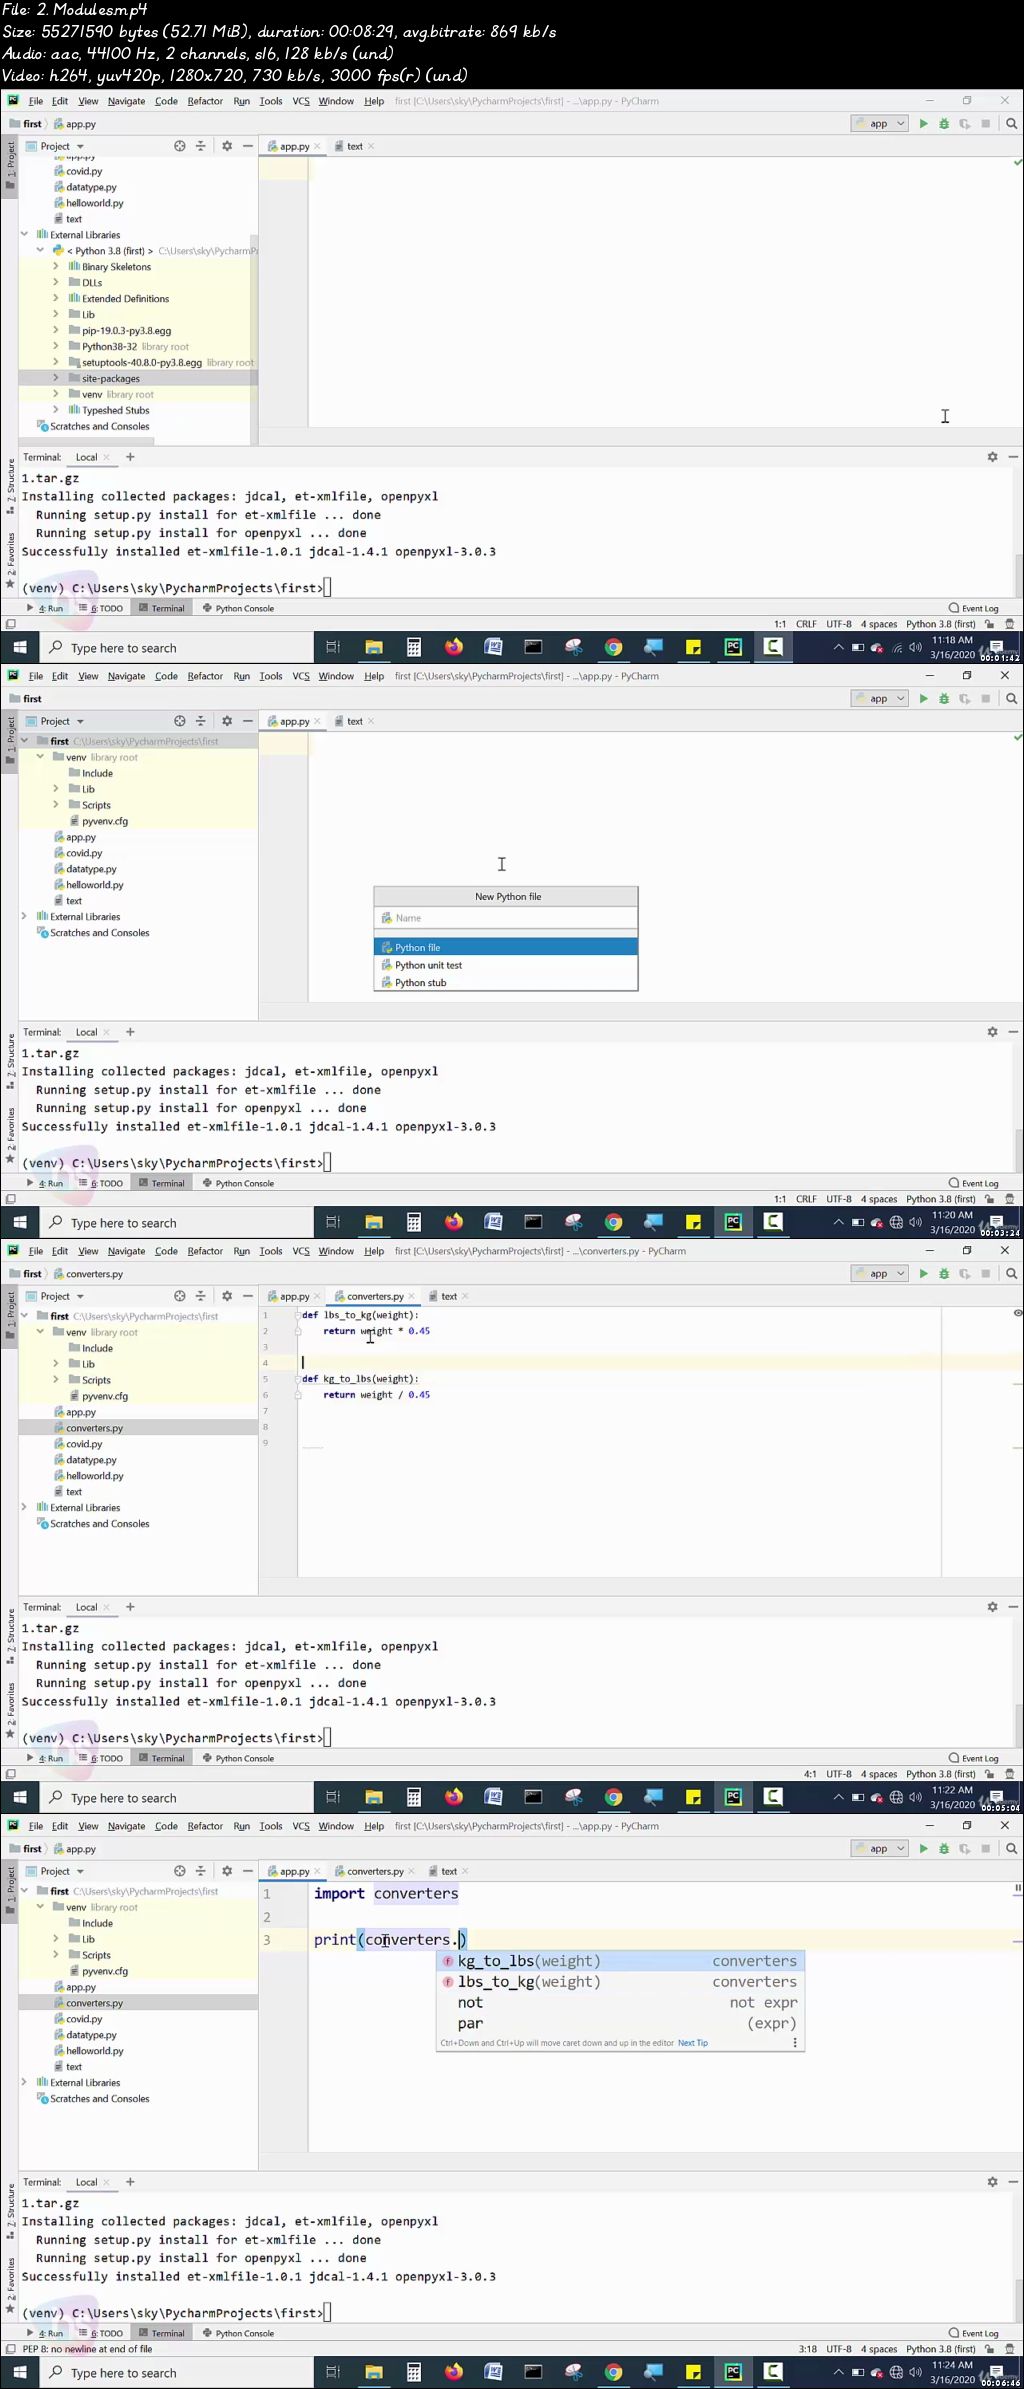1024x2389 pixels.
Task: Open Search Everywhere magnifier in topmost PyCharm frame
Action: [1011, 124]
